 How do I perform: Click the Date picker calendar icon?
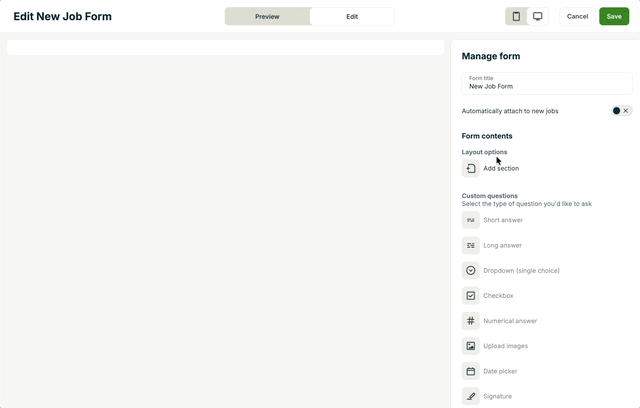tap(471, 371)
